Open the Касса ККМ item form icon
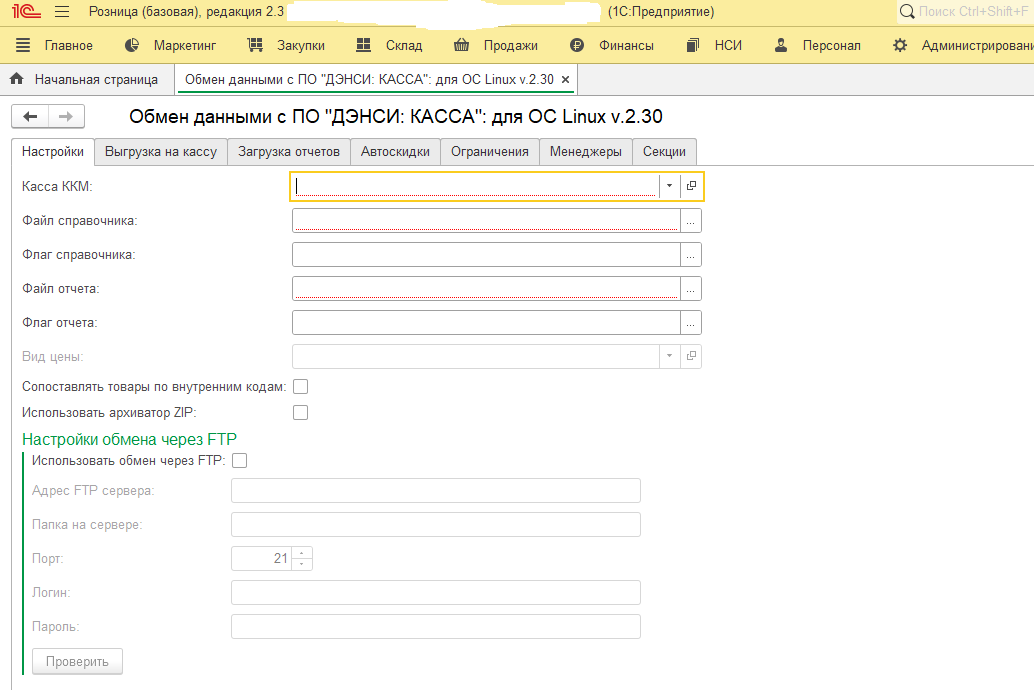The image size is (1034, 690). (x=691, y=186)
